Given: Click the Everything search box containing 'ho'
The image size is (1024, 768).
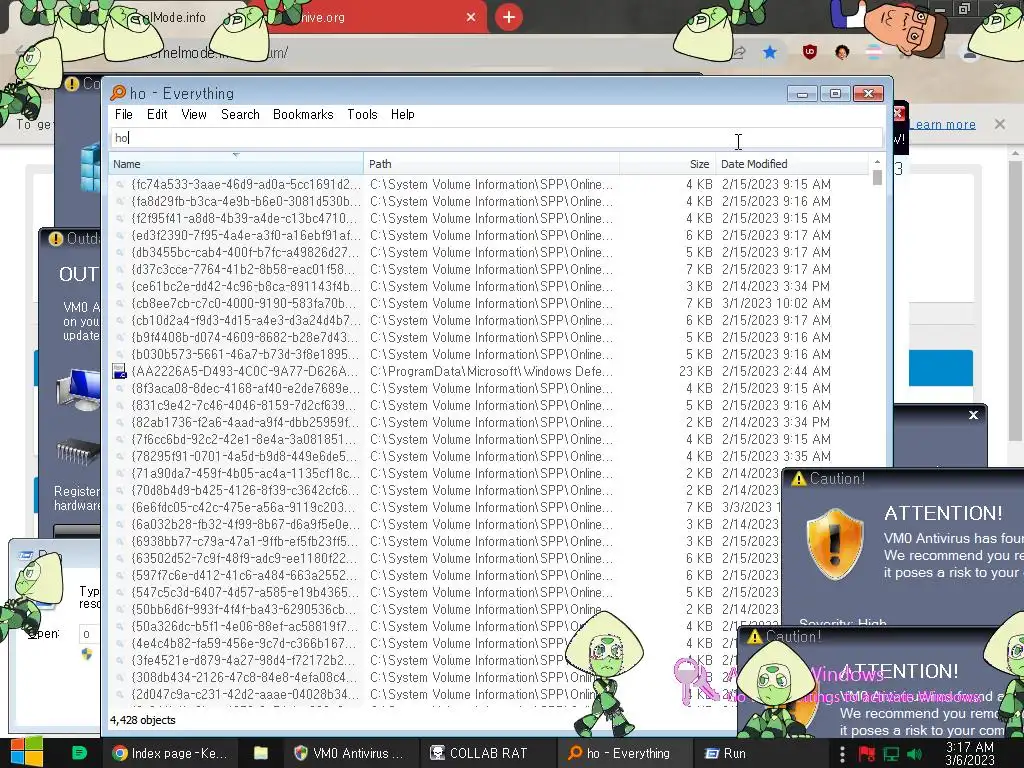Looking at the screenshot, I should coord(496,138).
